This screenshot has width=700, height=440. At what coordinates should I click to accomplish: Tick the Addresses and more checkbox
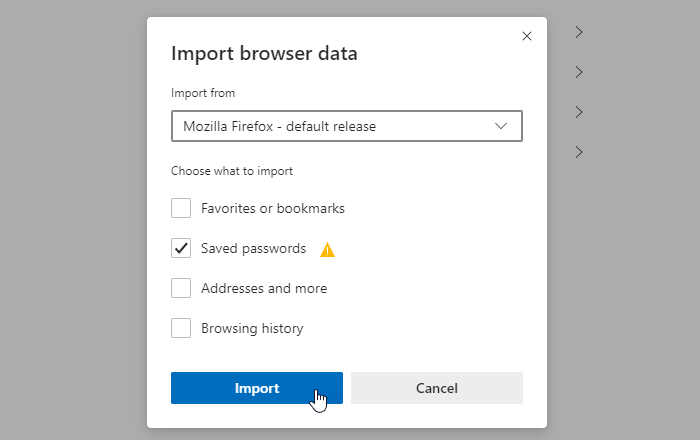pyautogui.click(x=181, y=288)
